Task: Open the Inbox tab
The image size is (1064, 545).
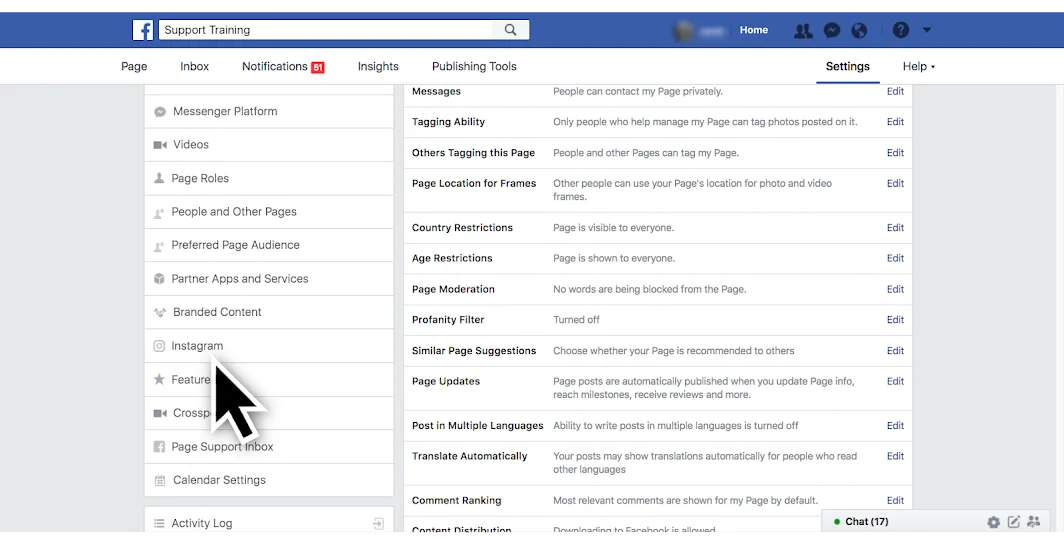Action: point(195,67)
